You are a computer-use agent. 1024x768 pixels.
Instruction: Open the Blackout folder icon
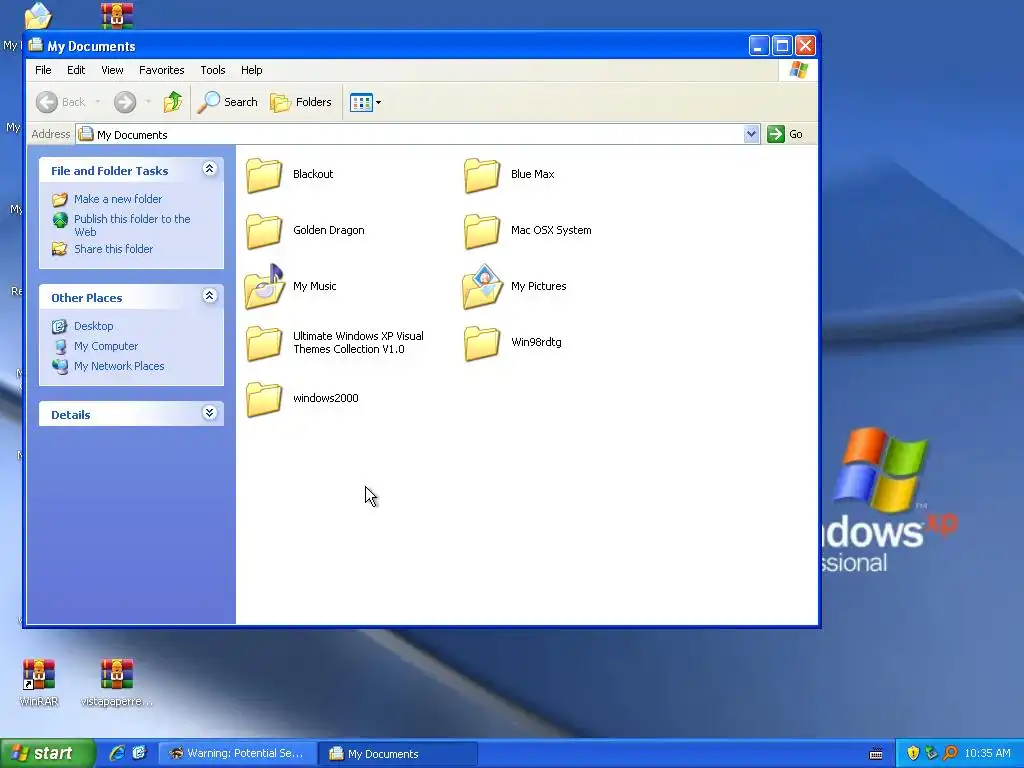264,175
